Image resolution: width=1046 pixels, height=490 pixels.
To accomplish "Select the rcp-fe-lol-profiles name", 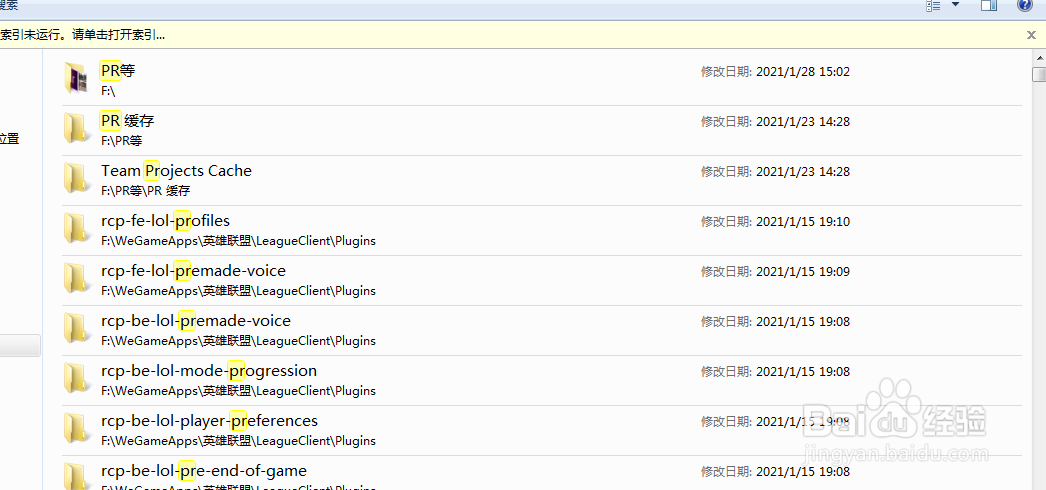I will pyautogui.click(x=165, y=221).
